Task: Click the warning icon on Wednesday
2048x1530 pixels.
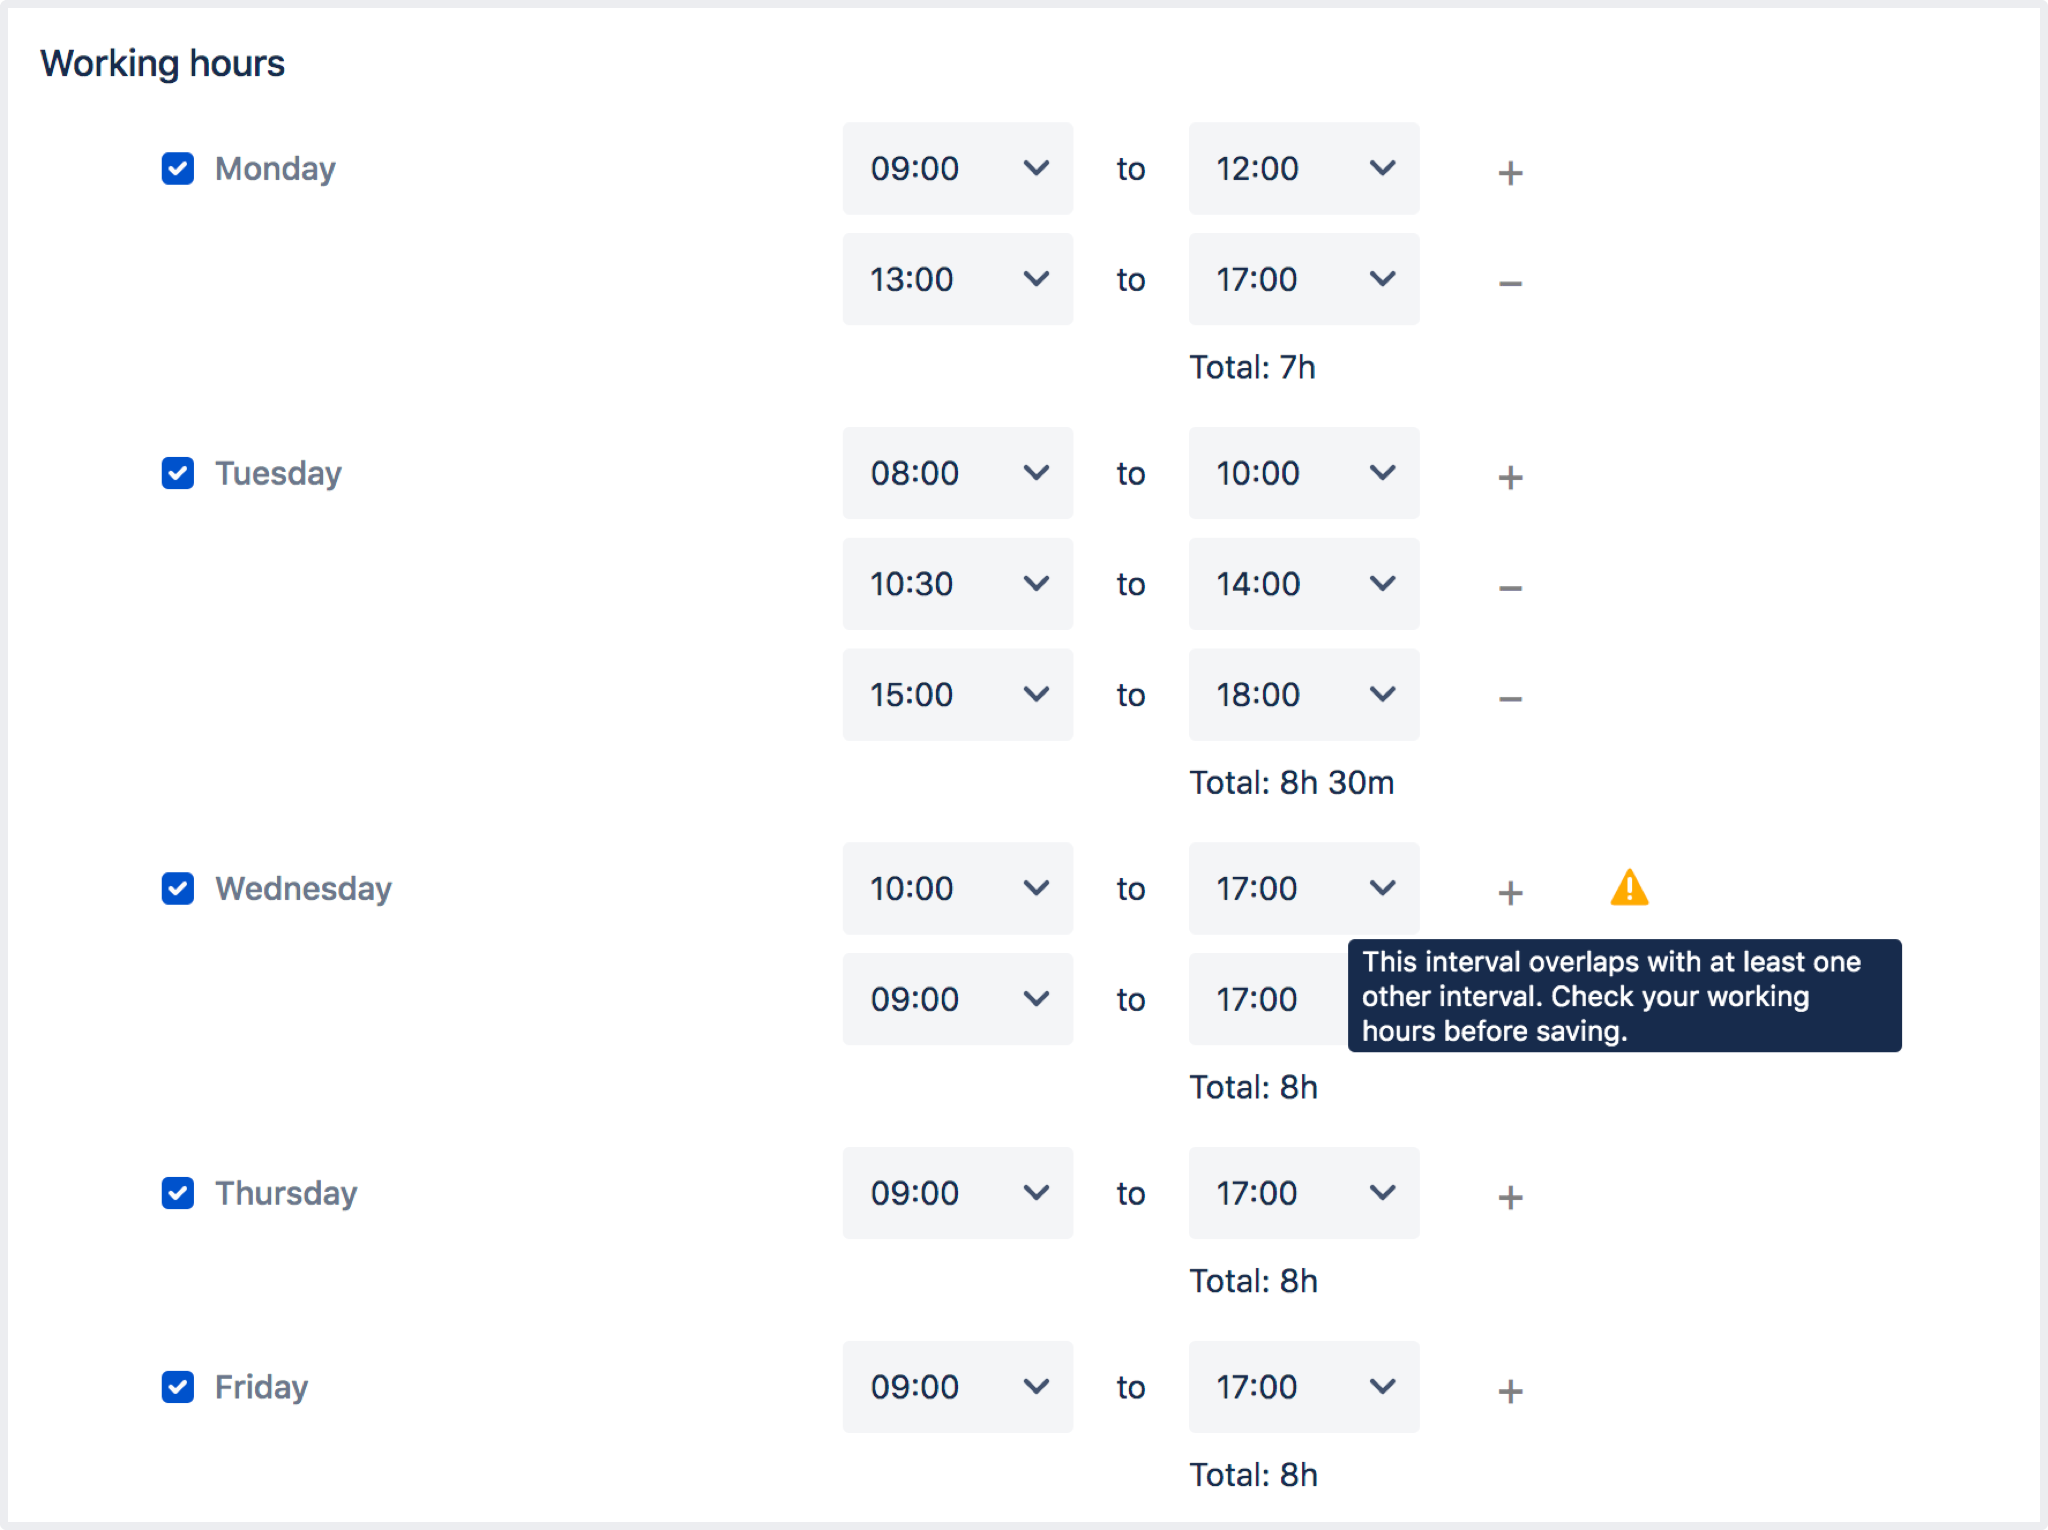Action: pos(1628,887)
